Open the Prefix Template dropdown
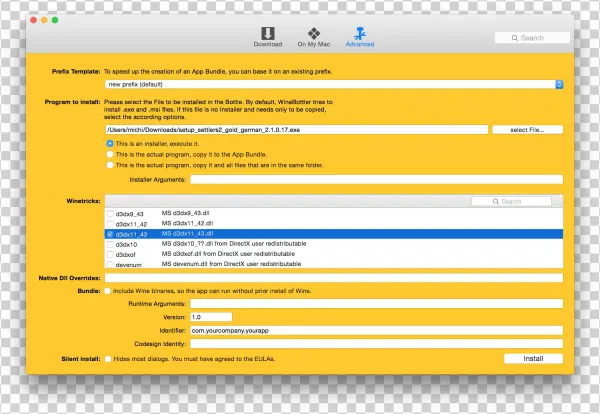Screen dimensions: 600x414 click(334, 84)
